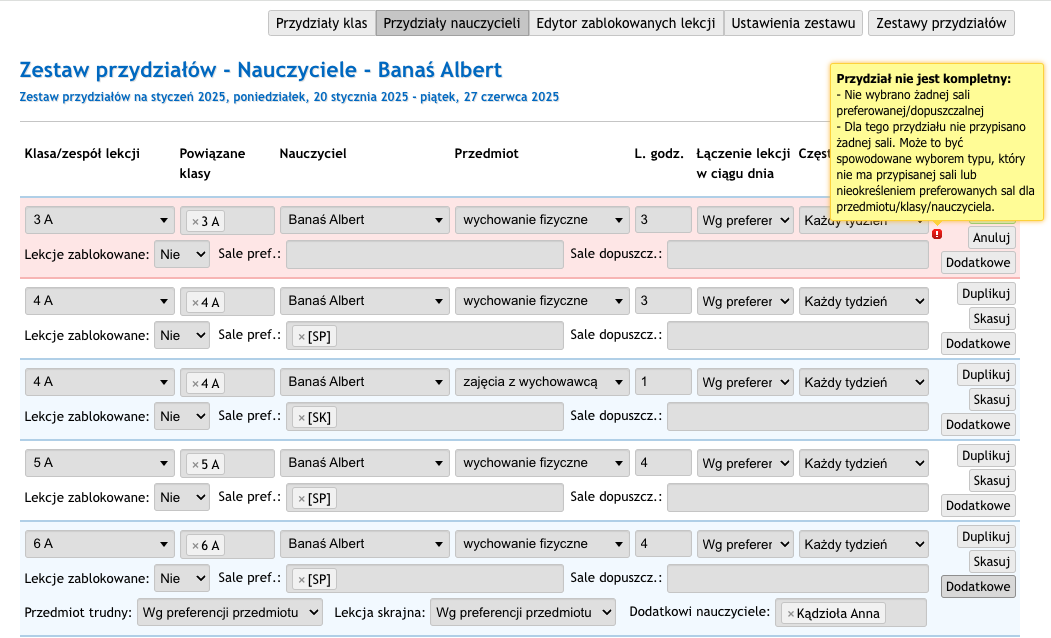Remove 4 A tag in wychowanie fizyczne row
Screen dimensions: 1051x638
pos(195,302)
